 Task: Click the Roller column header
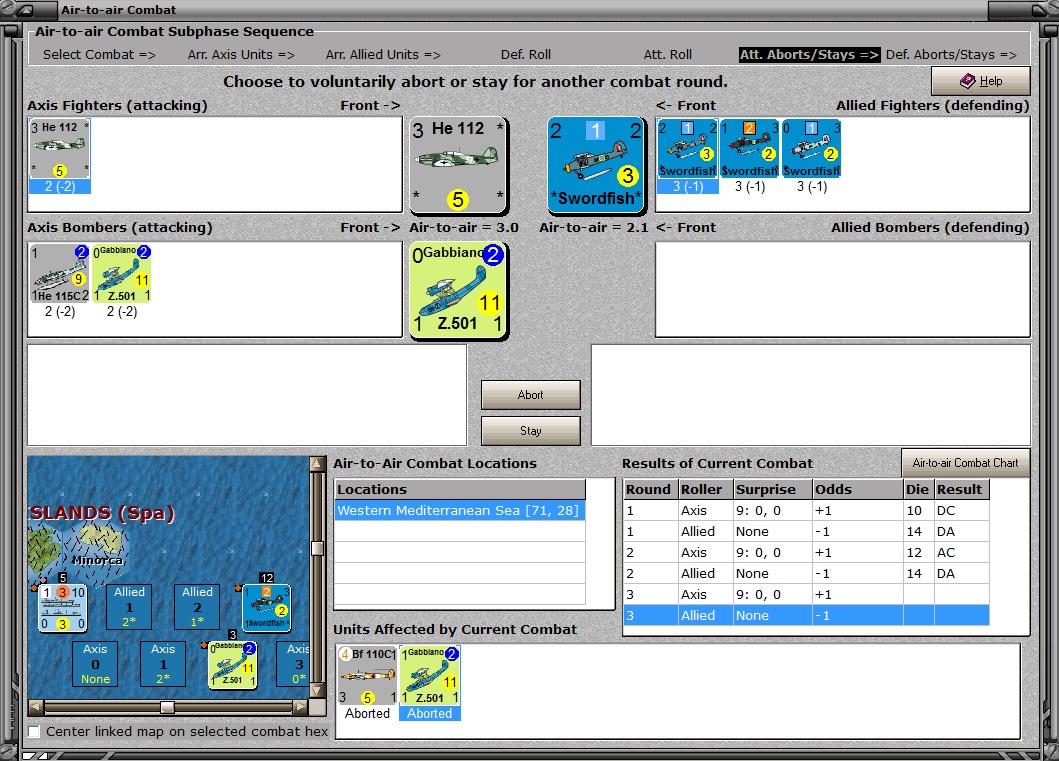(706, 490)
